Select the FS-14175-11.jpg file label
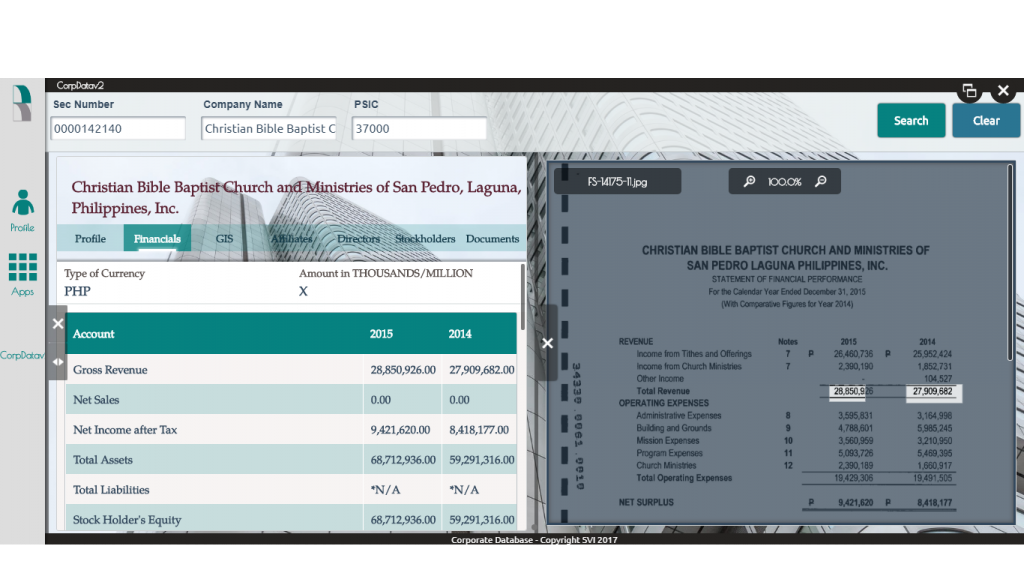Screen dimensions: 1024x576 [x=617, y=182]
